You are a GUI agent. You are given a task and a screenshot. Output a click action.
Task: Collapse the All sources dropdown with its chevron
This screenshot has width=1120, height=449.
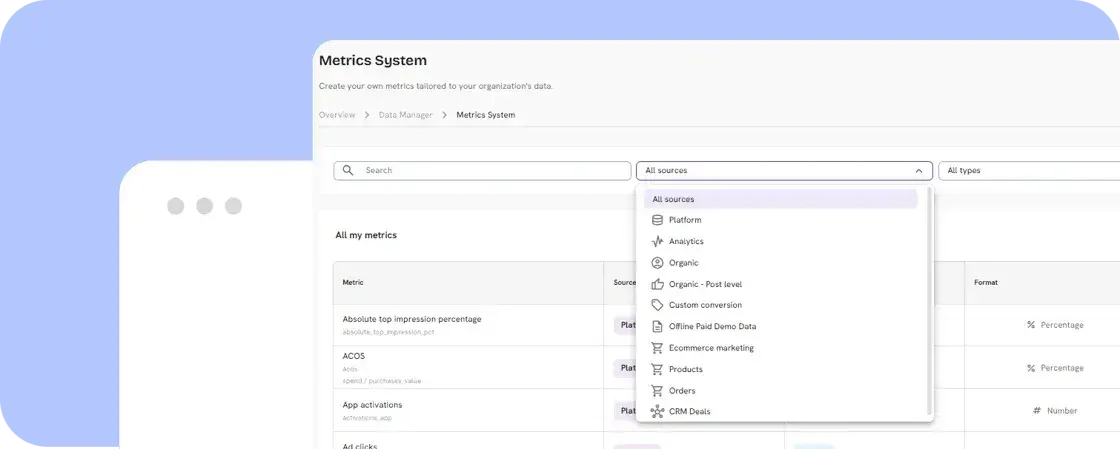point(919,171)
